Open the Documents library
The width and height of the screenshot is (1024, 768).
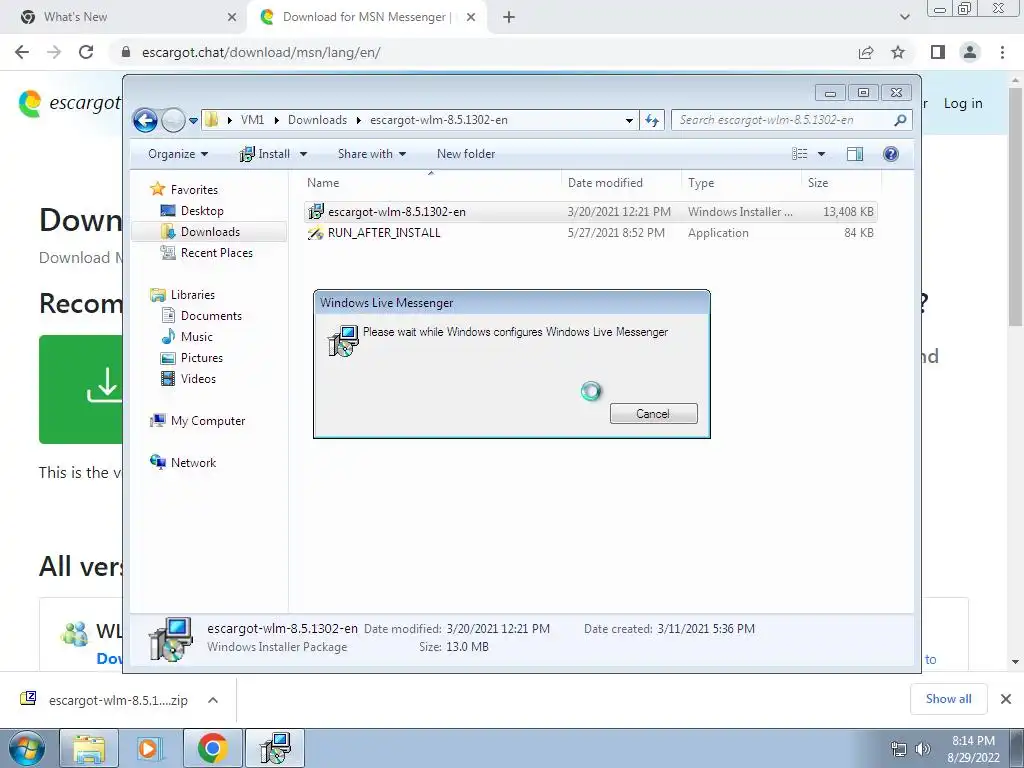click(211, 315)
